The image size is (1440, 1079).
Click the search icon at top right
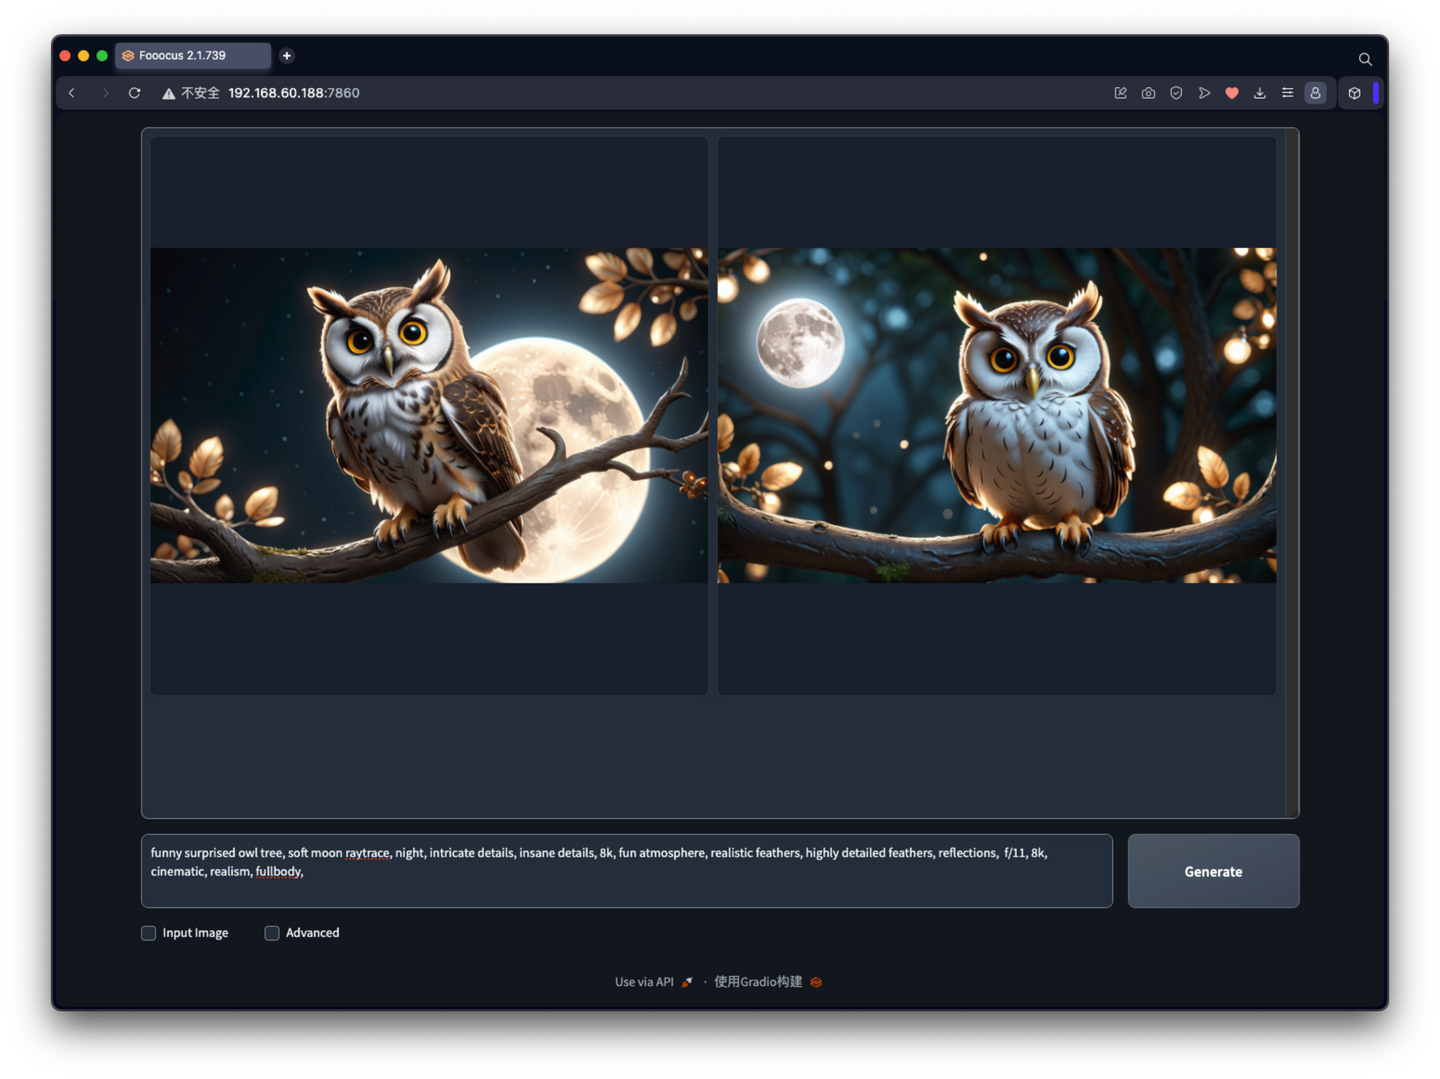click(x=1365, y=59)
